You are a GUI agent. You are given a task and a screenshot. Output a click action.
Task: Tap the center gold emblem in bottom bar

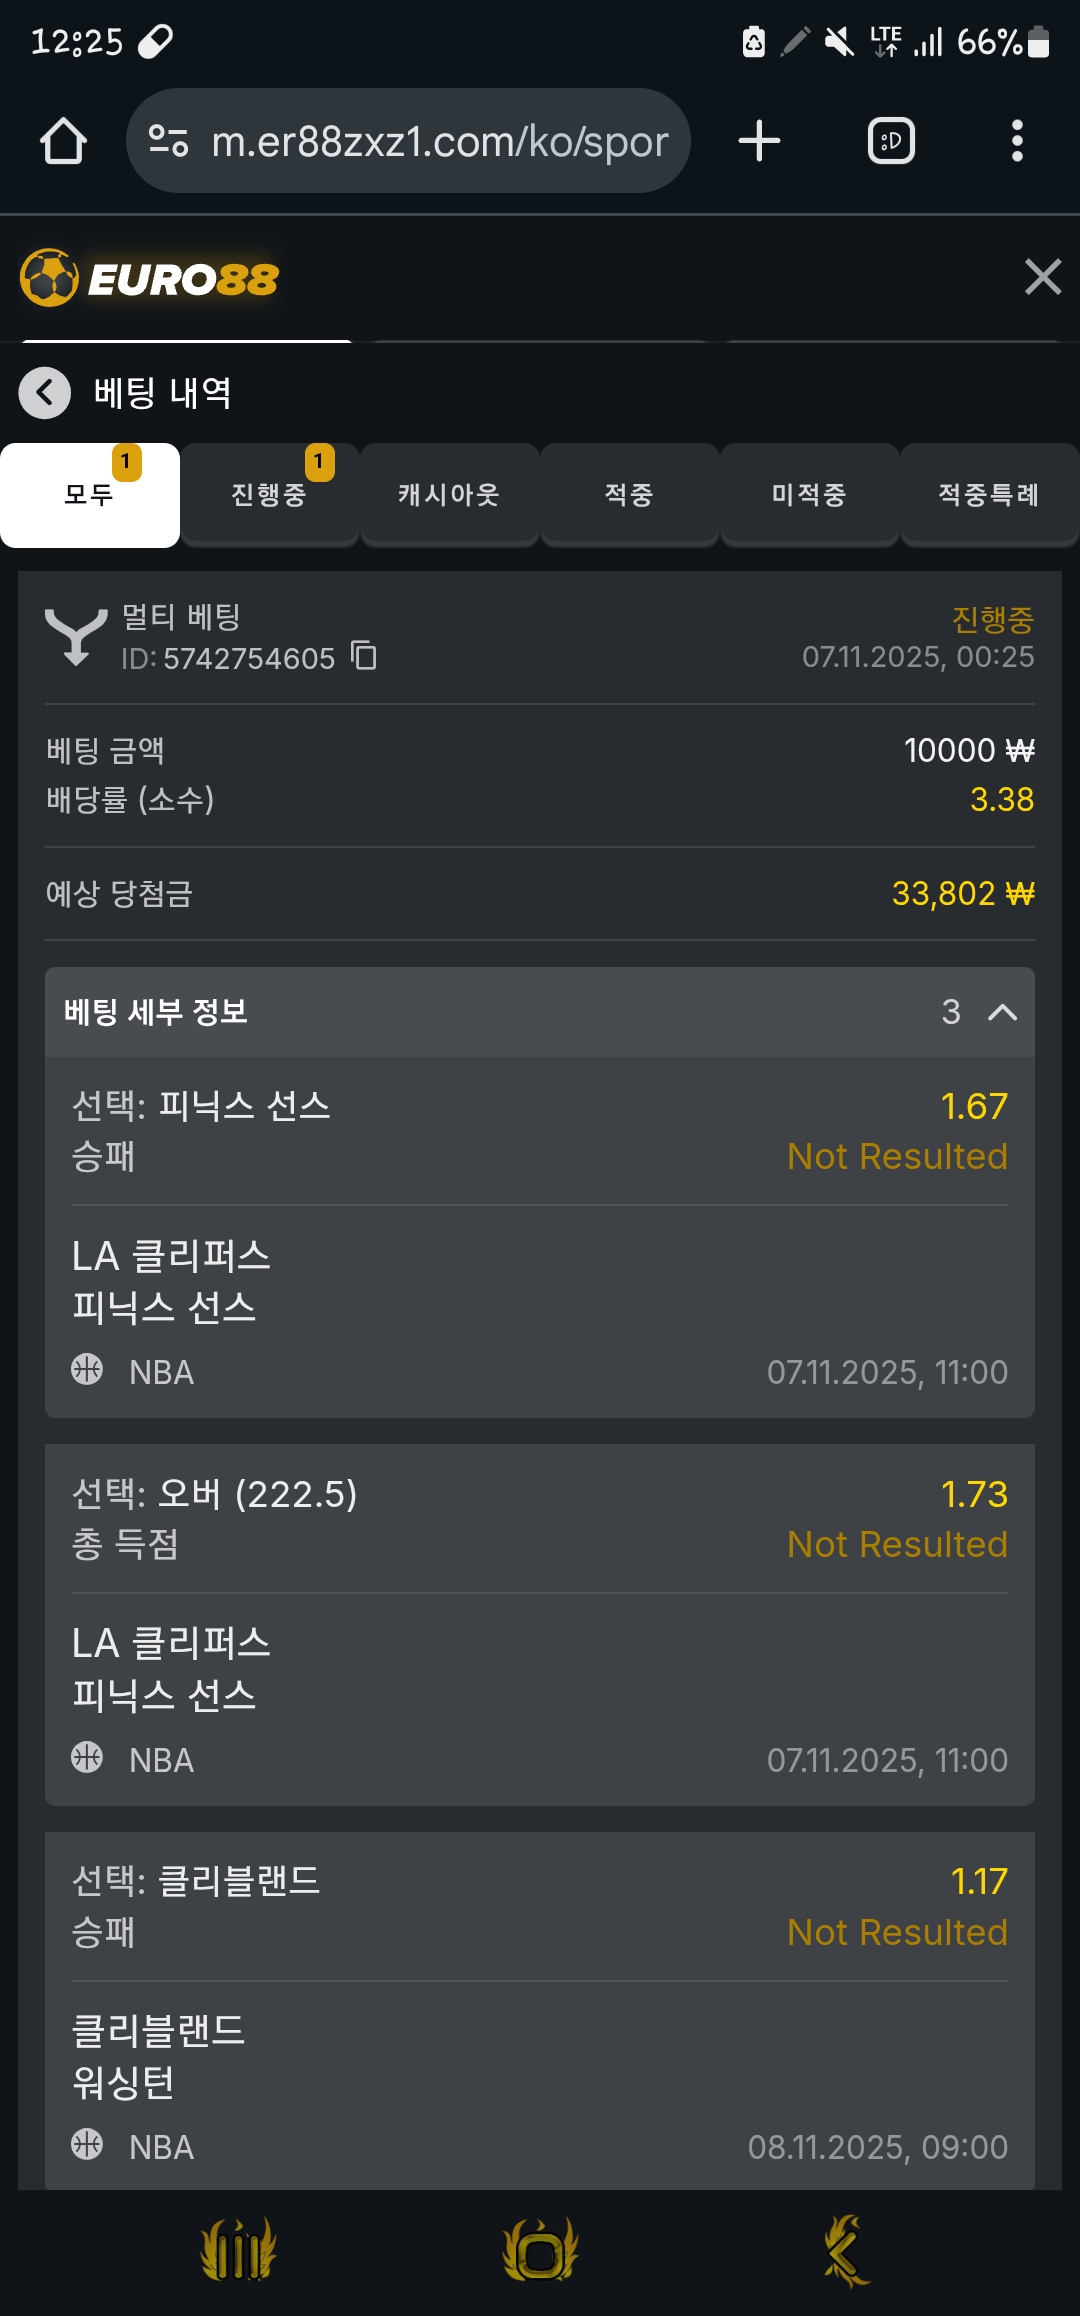(540, 2250)
